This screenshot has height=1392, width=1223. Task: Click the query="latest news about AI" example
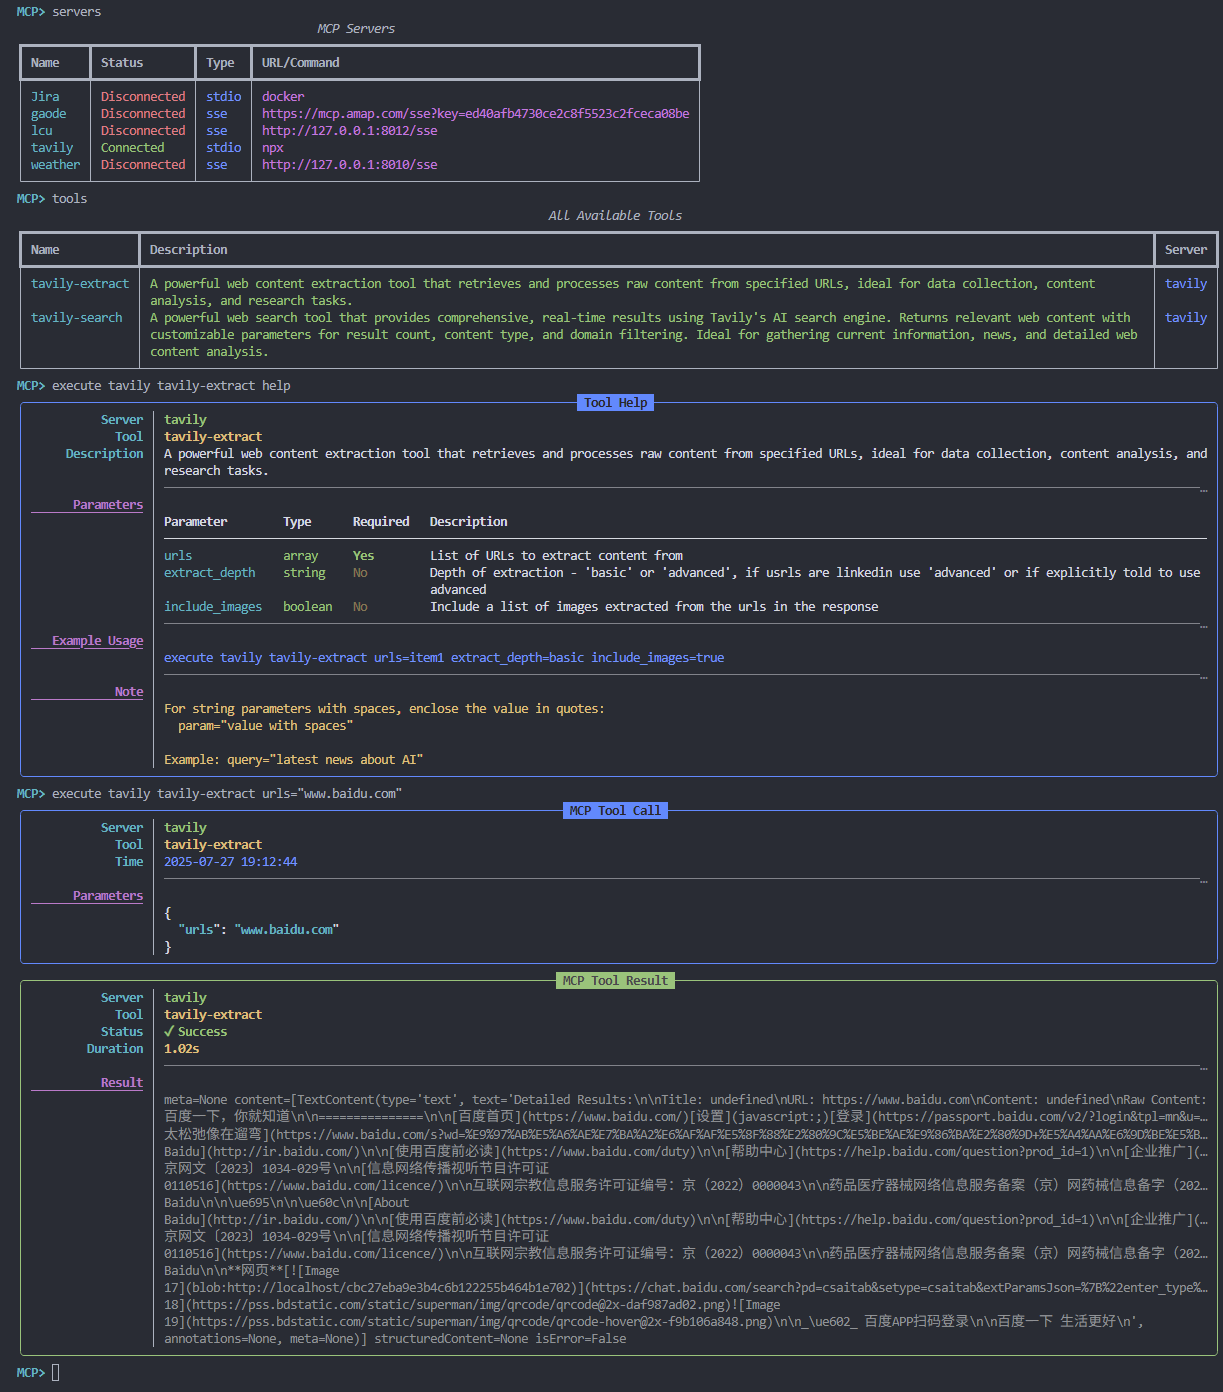pos(325,760)
